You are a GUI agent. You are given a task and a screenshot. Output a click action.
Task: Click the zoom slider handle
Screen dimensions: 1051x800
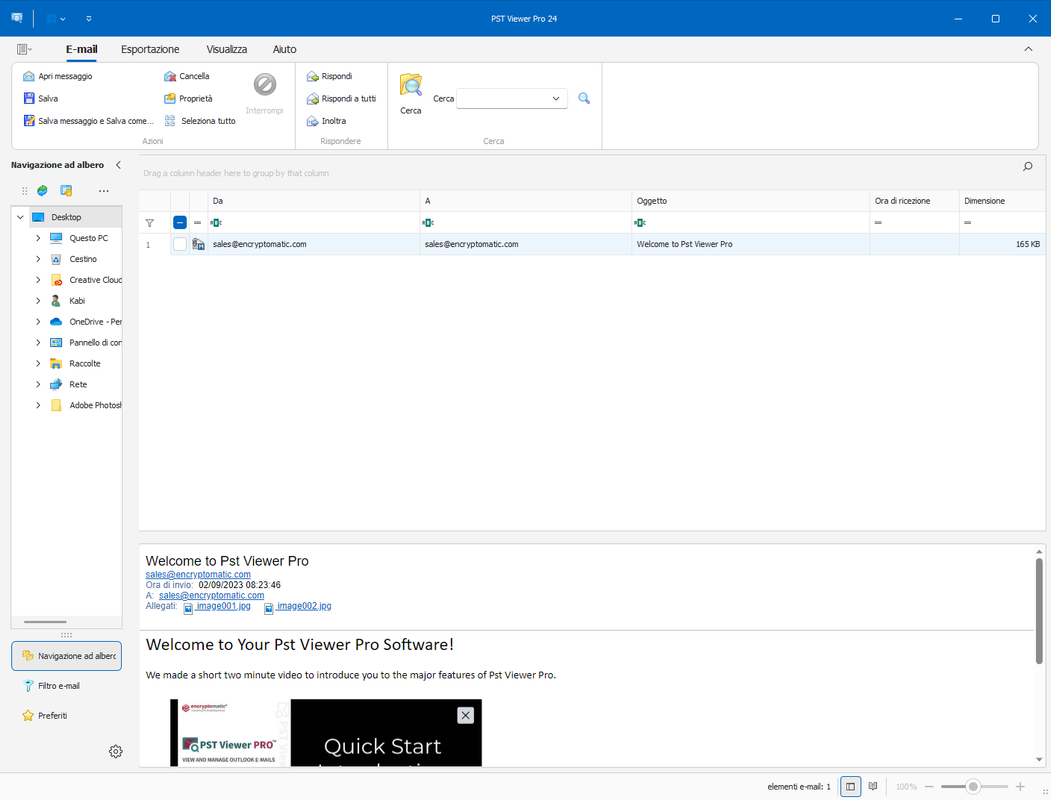(973, 787)
